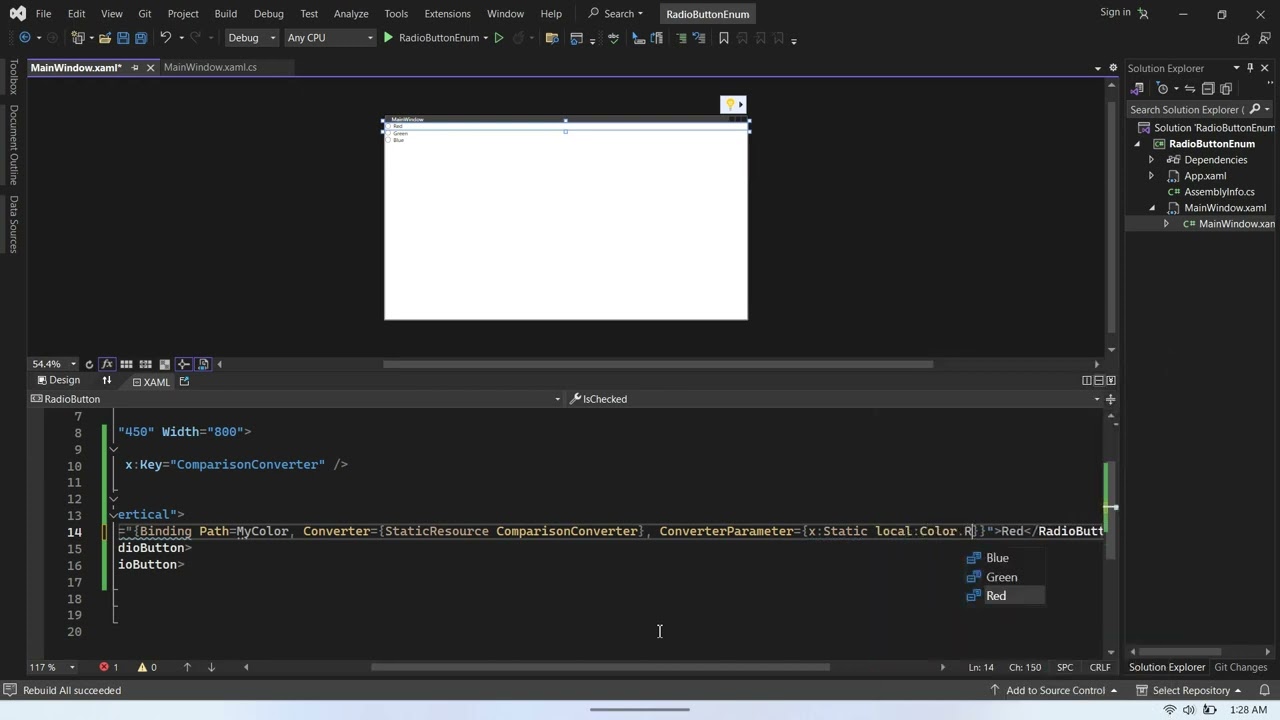This screenshot has width=1280, height=720.
Task: Click Sign in link
Action: coord(1115,12)
